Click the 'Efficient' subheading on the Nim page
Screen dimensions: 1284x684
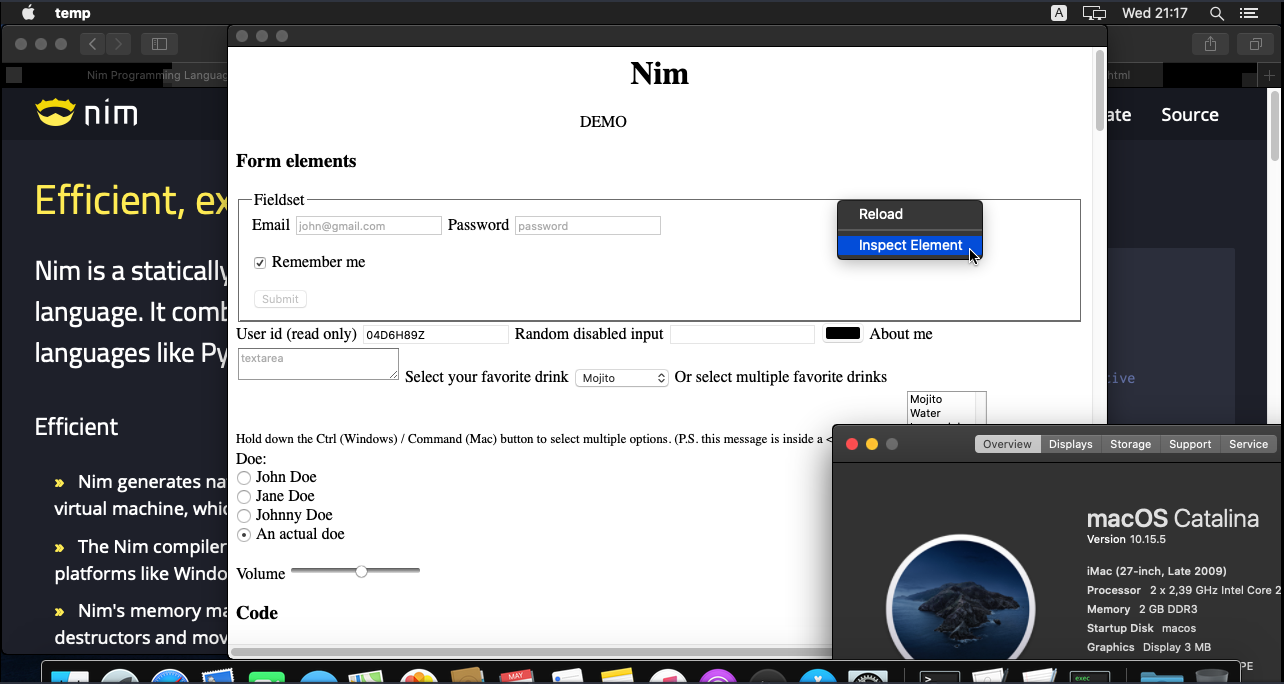[x=76, y=427]
